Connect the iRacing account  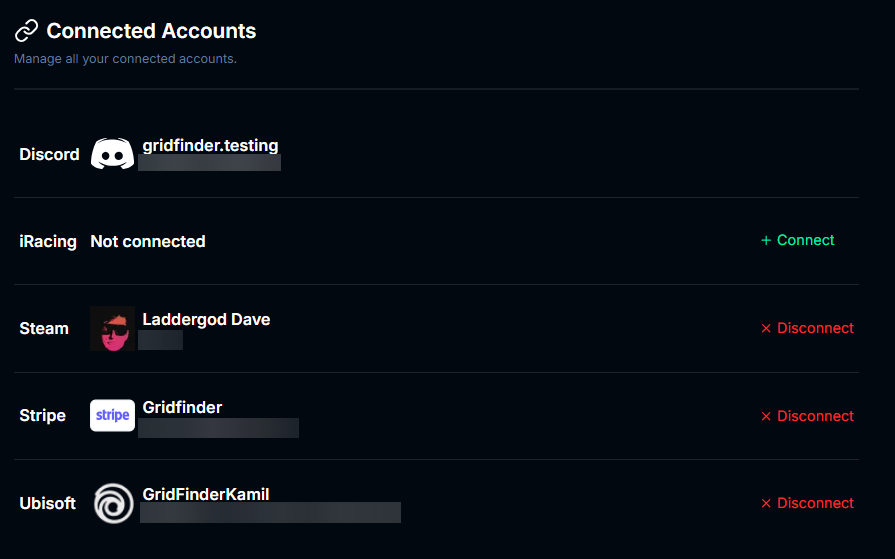pos(797,240)
